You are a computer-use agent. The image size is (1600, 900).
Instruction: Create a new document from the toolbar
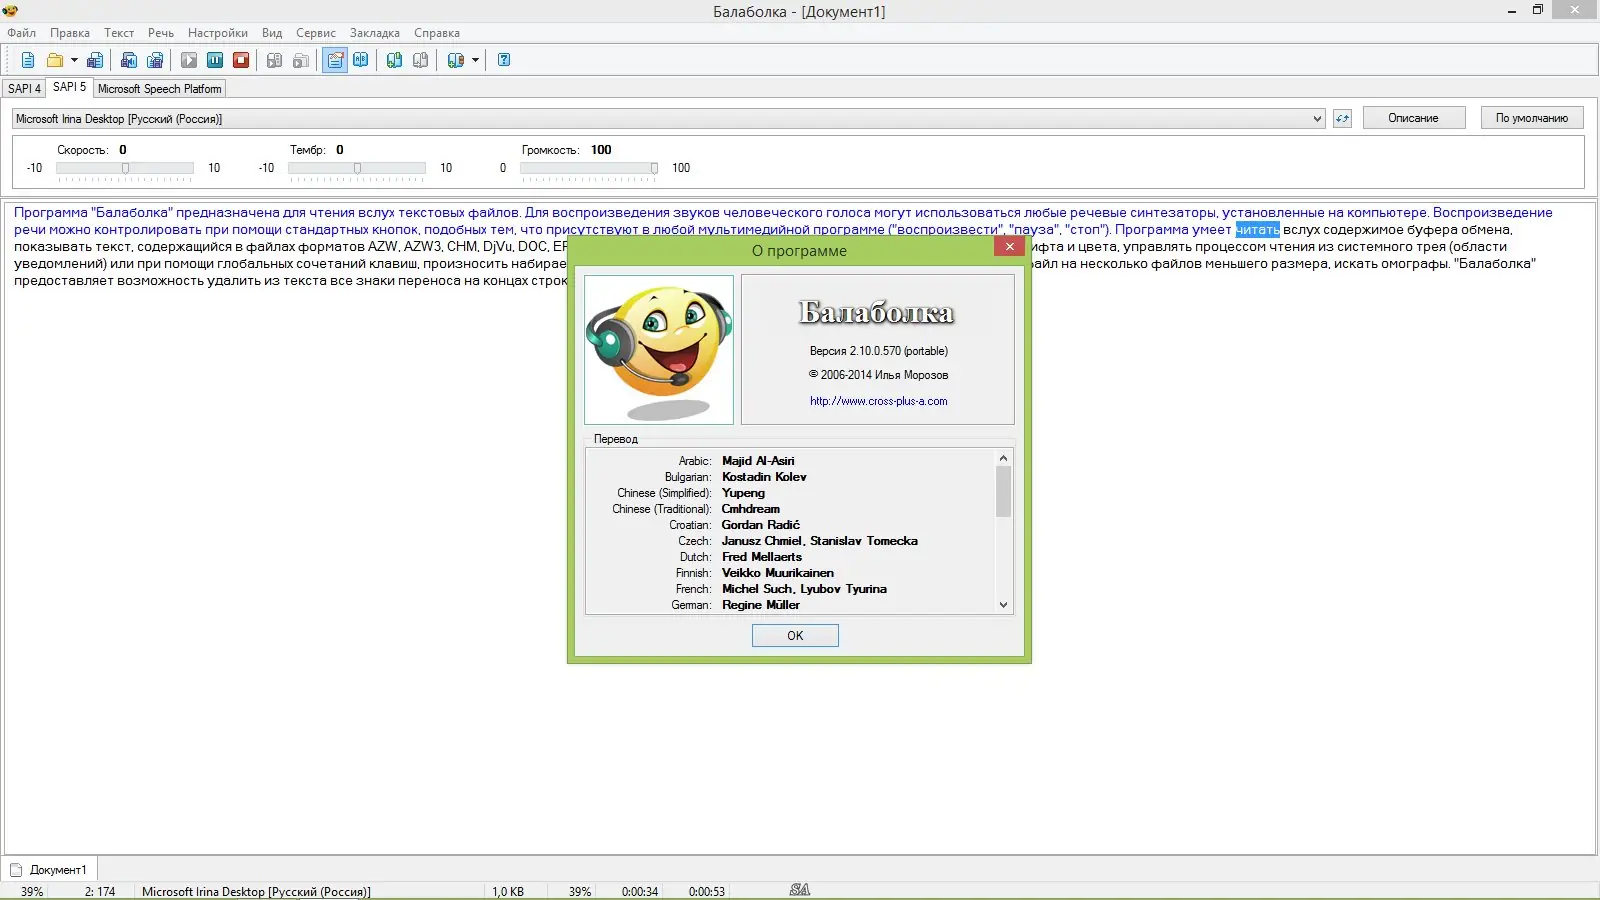tap(28, 60)
